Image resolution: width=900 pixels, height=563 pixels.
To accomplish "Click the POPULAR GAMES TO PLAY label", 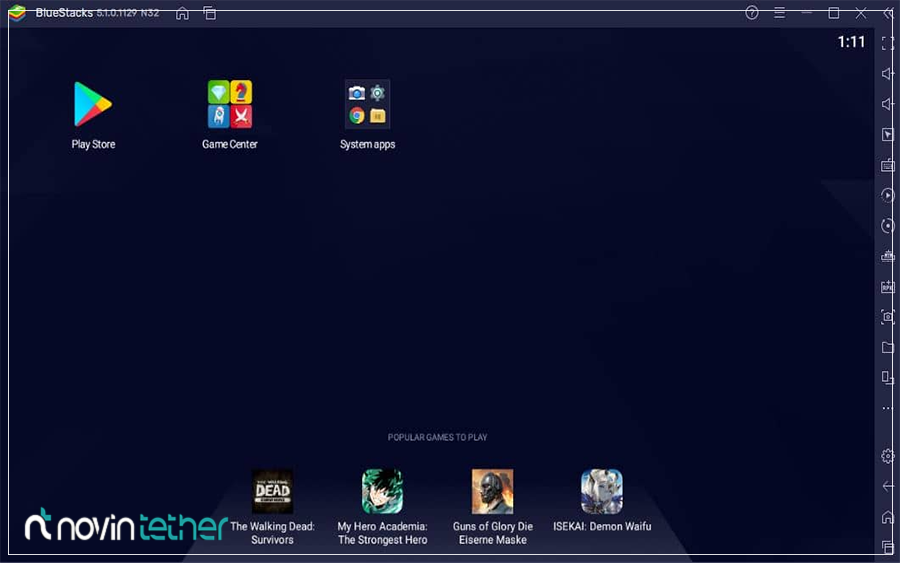I will pos(437,437).
